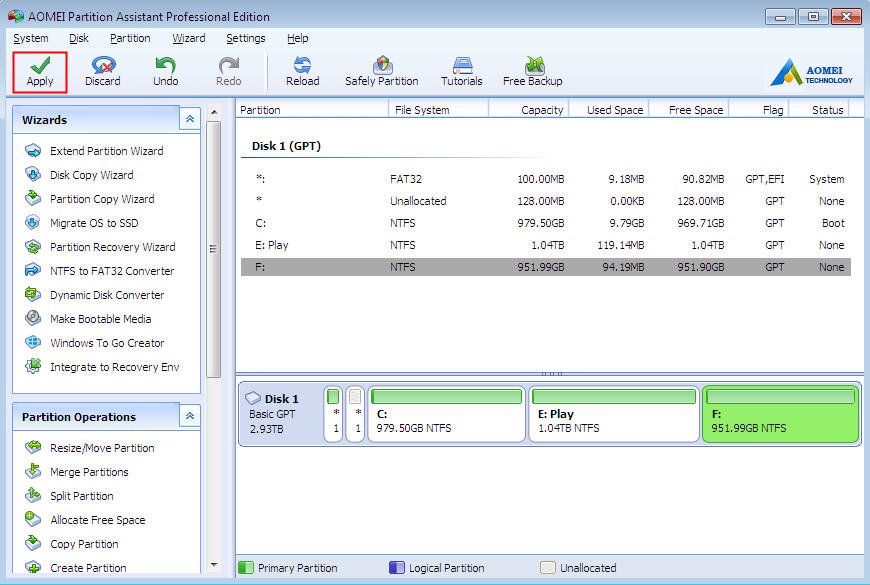This screenshot has width=870, height=585.
Task: Open the Partition menu
Action: 130,38
